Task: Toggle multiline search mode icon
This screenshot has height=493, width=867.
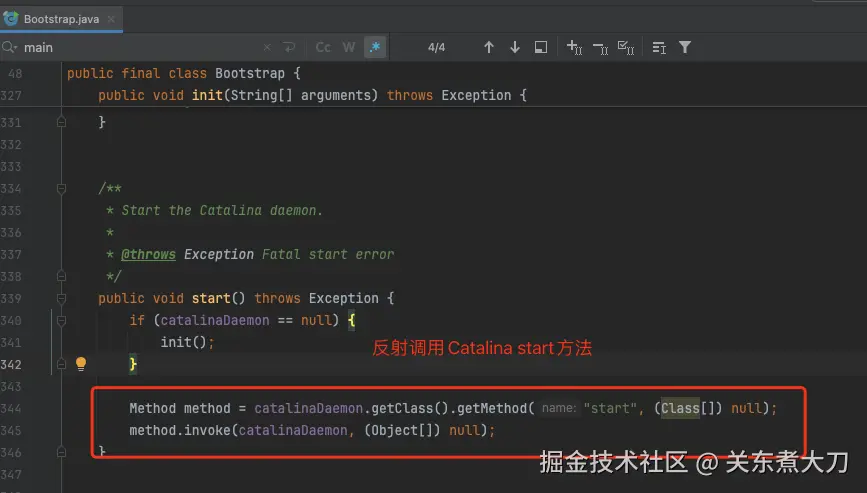Action: point(659,48)
